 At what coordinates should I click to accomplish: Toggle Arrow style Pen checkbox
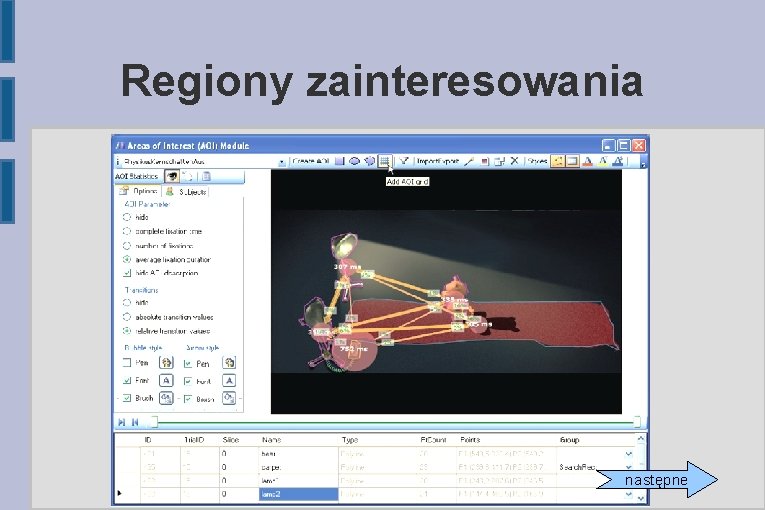(188, 364)
